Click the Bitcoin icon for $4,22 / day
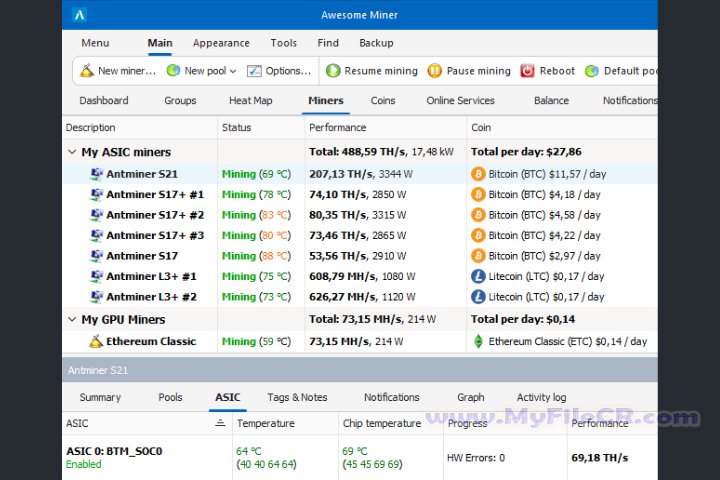This screenshot has width=720, height=480. coord(478,235)
